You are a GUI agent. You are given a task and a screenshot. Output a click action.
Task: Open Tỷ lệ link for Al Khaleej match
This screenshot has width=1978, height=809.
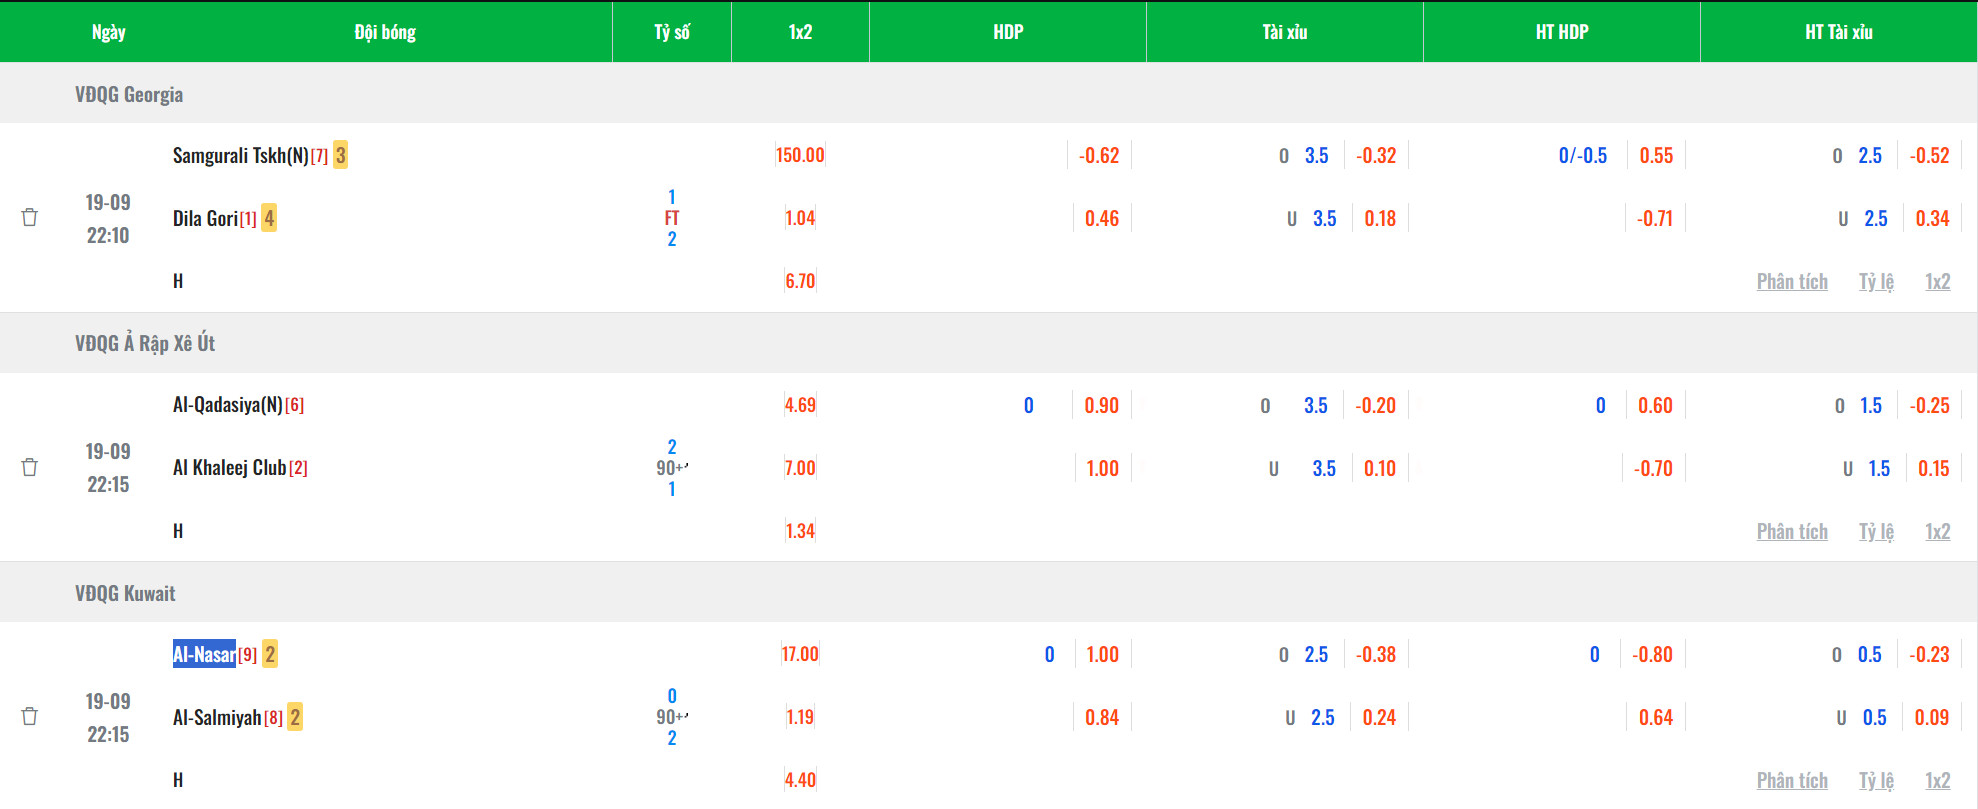pyautogui.click(x=1875, y=532)
